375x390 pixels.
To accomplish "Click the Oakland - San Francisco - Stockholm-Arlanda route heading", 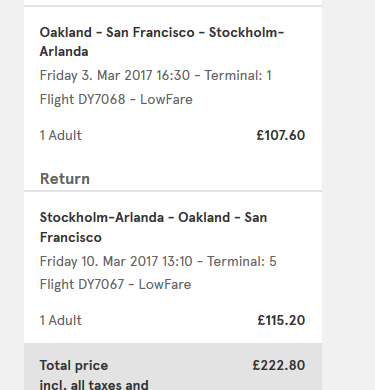I will click(x=162, y=42).
